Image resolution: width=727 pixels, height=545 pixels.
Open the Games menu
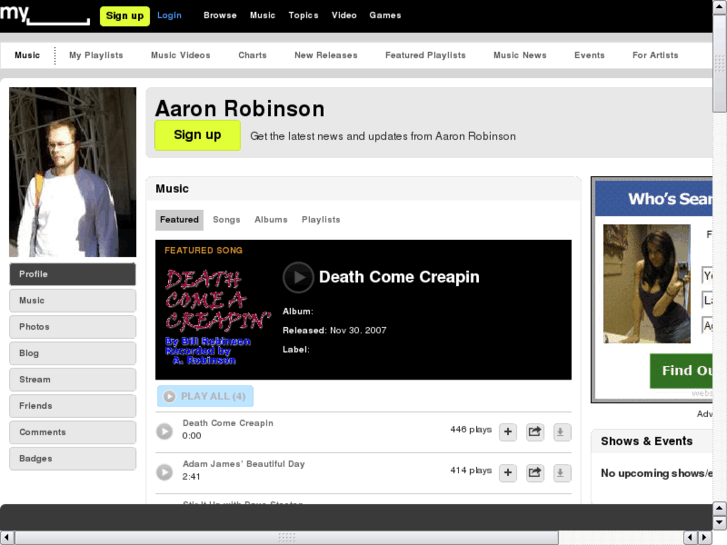click(385, 15)
